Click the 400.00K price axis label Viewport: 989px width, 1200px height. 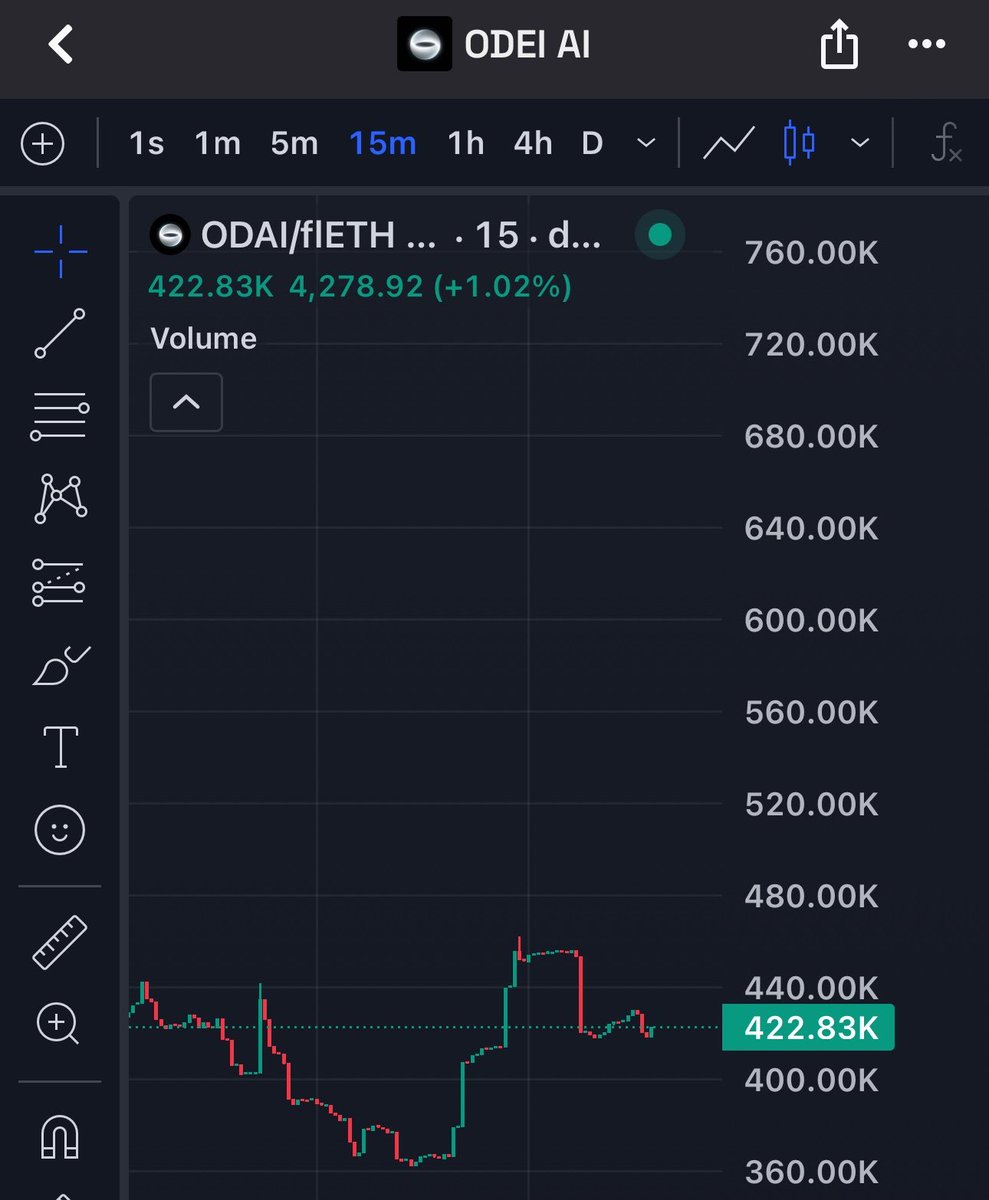812,1080
